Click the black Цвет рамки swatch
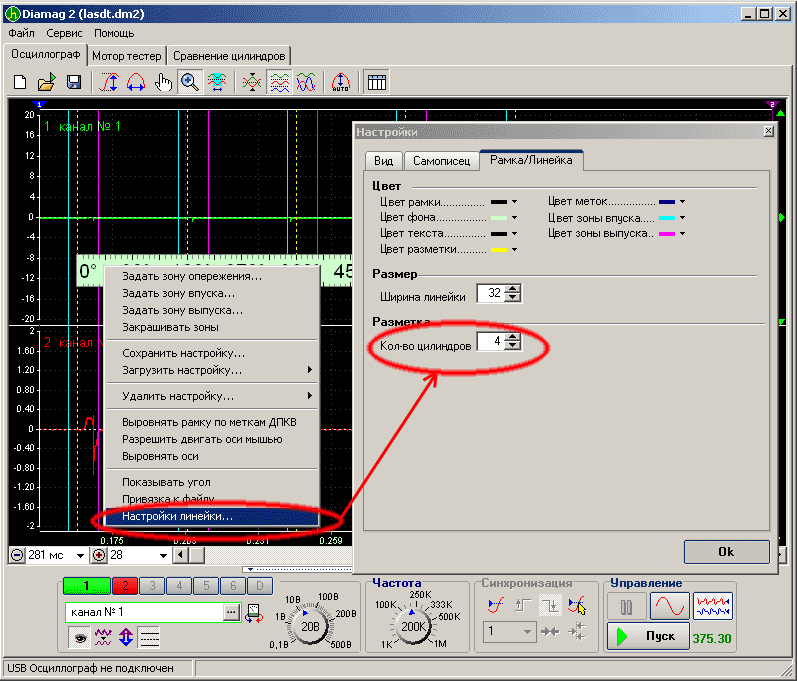Viewport: 797px width, 681px height. (499, 202)
